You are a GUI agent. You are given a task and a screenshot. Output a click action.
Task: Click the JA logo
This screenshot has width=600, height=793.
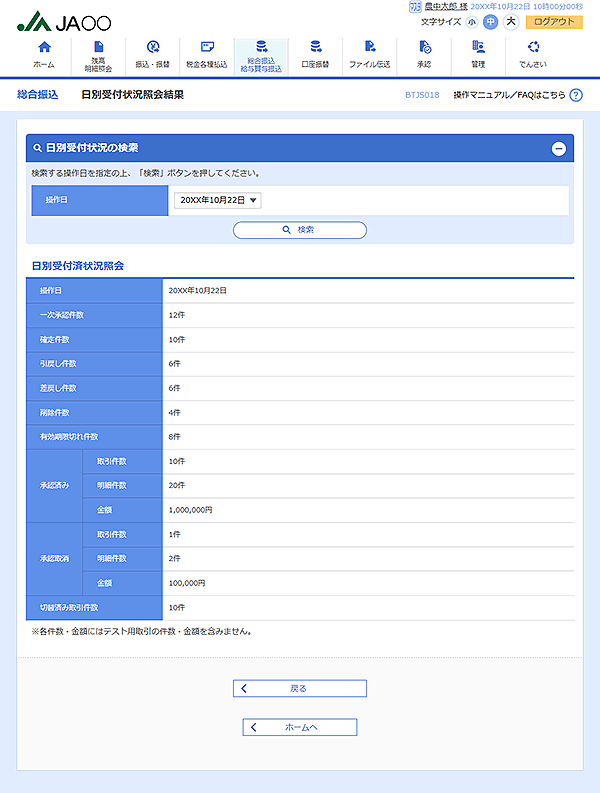(x=64, y=22)
